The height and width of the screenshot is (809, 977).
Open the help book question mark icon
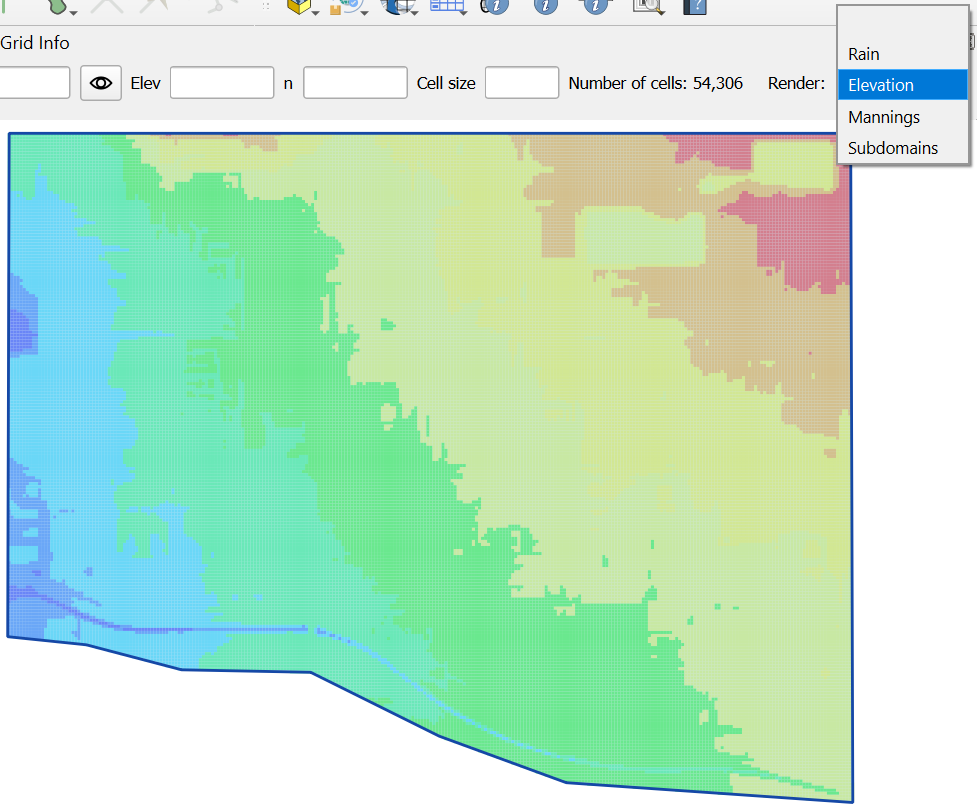coord(695,7)
